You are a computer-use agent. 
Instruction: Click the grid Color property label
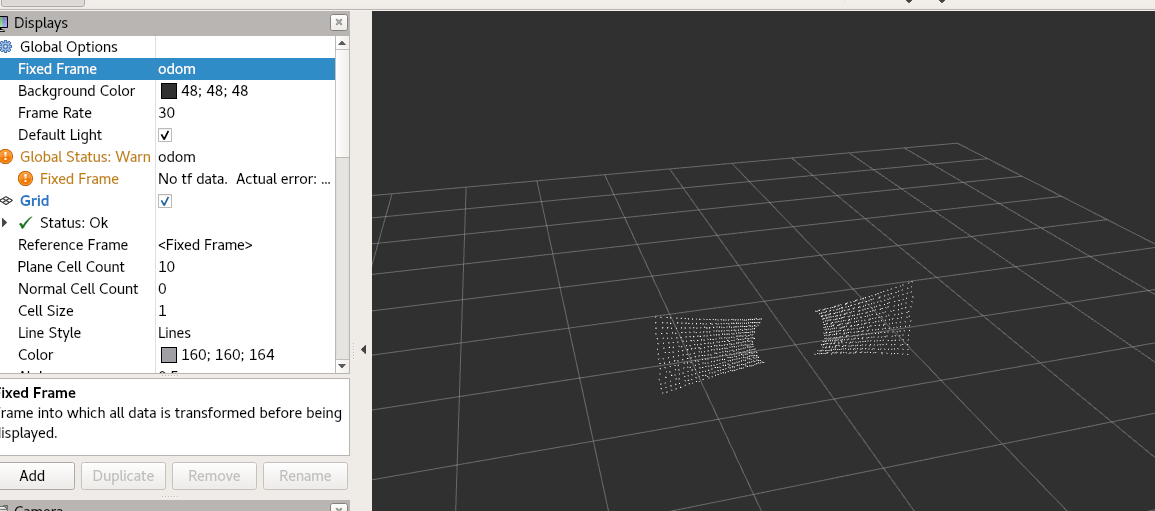click(36, 355)
